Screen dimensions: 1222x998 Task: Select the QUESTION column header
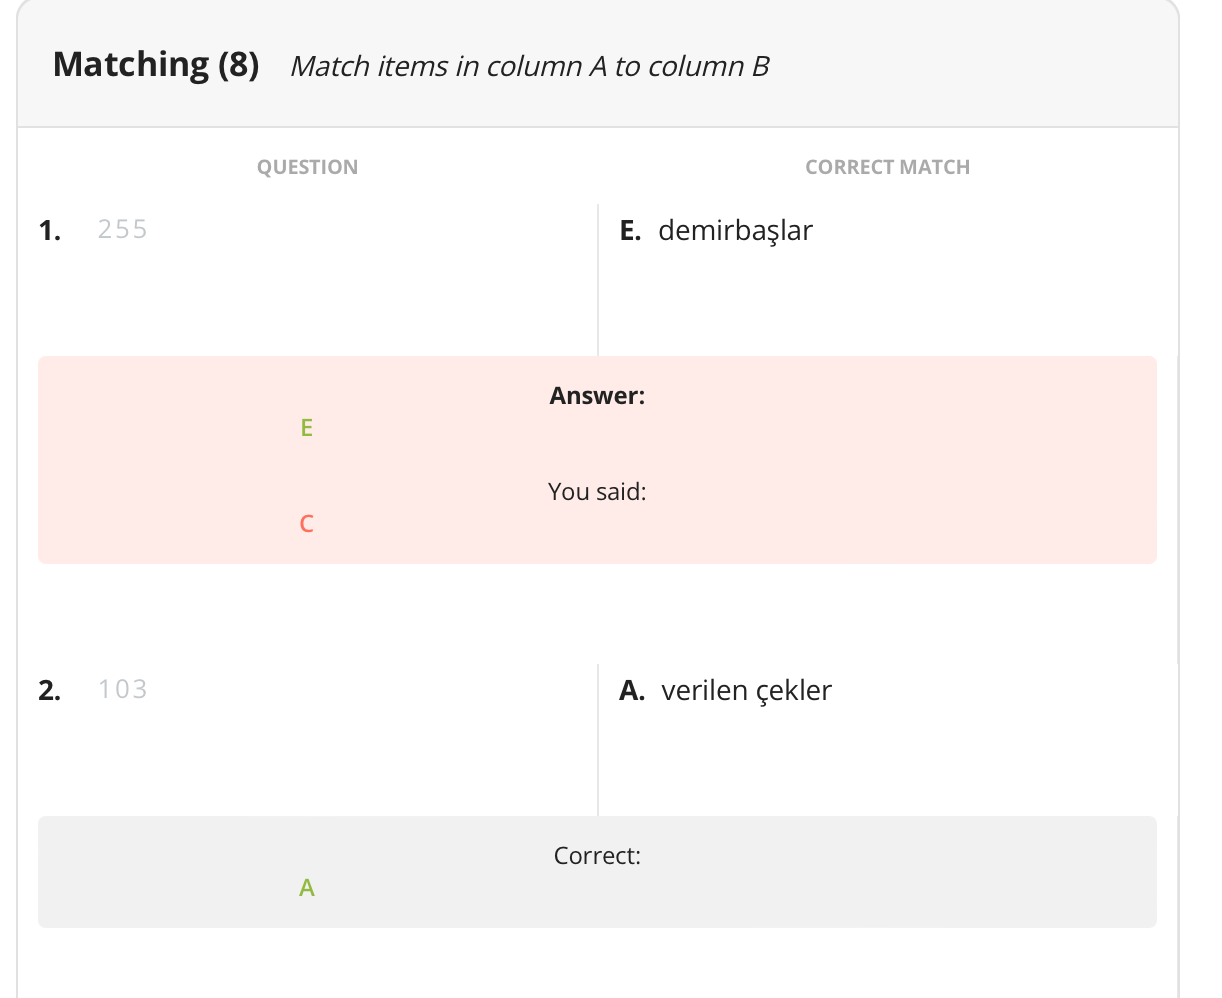[307, 167]
